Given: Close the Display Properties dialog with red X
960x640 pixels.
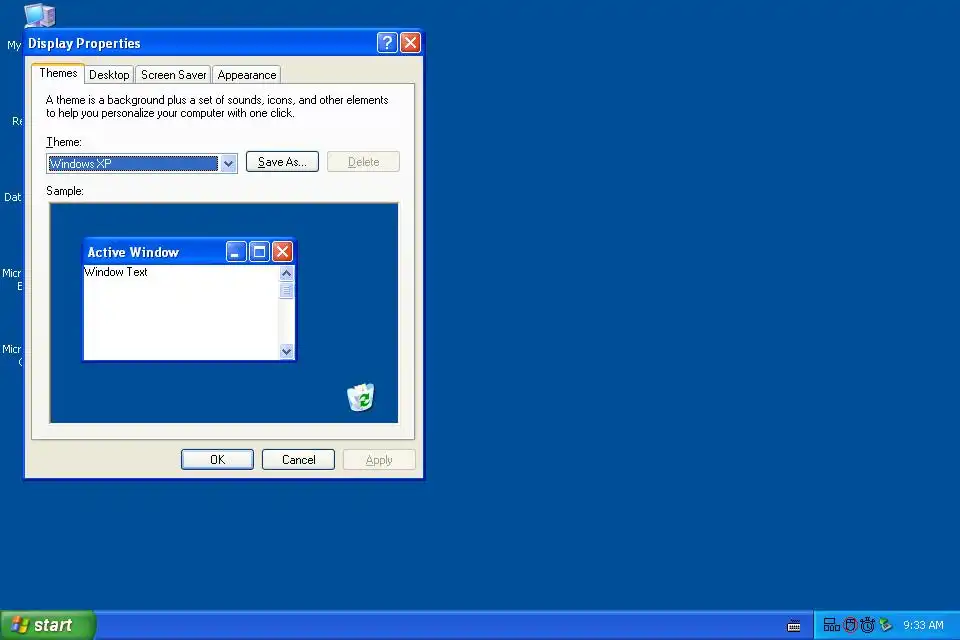Looking at the screenshot, I should coord(410,43).
